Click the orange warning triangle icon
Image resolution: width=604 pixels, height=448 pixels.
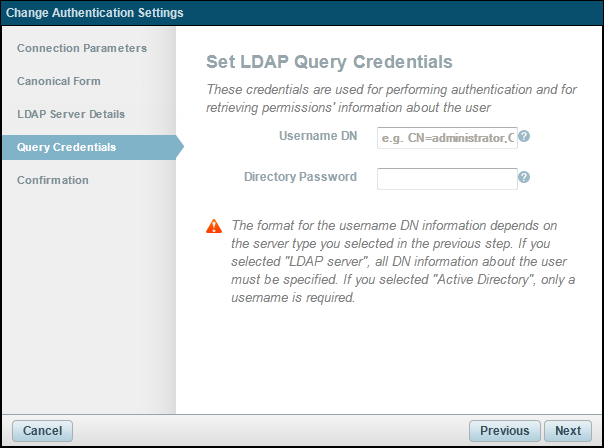(x=214, y=227)
